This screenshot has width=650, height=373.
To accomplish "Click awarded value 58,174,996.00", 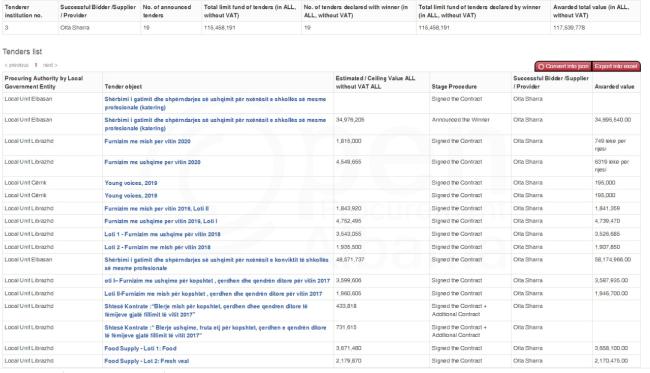I will tap(613, 260).
